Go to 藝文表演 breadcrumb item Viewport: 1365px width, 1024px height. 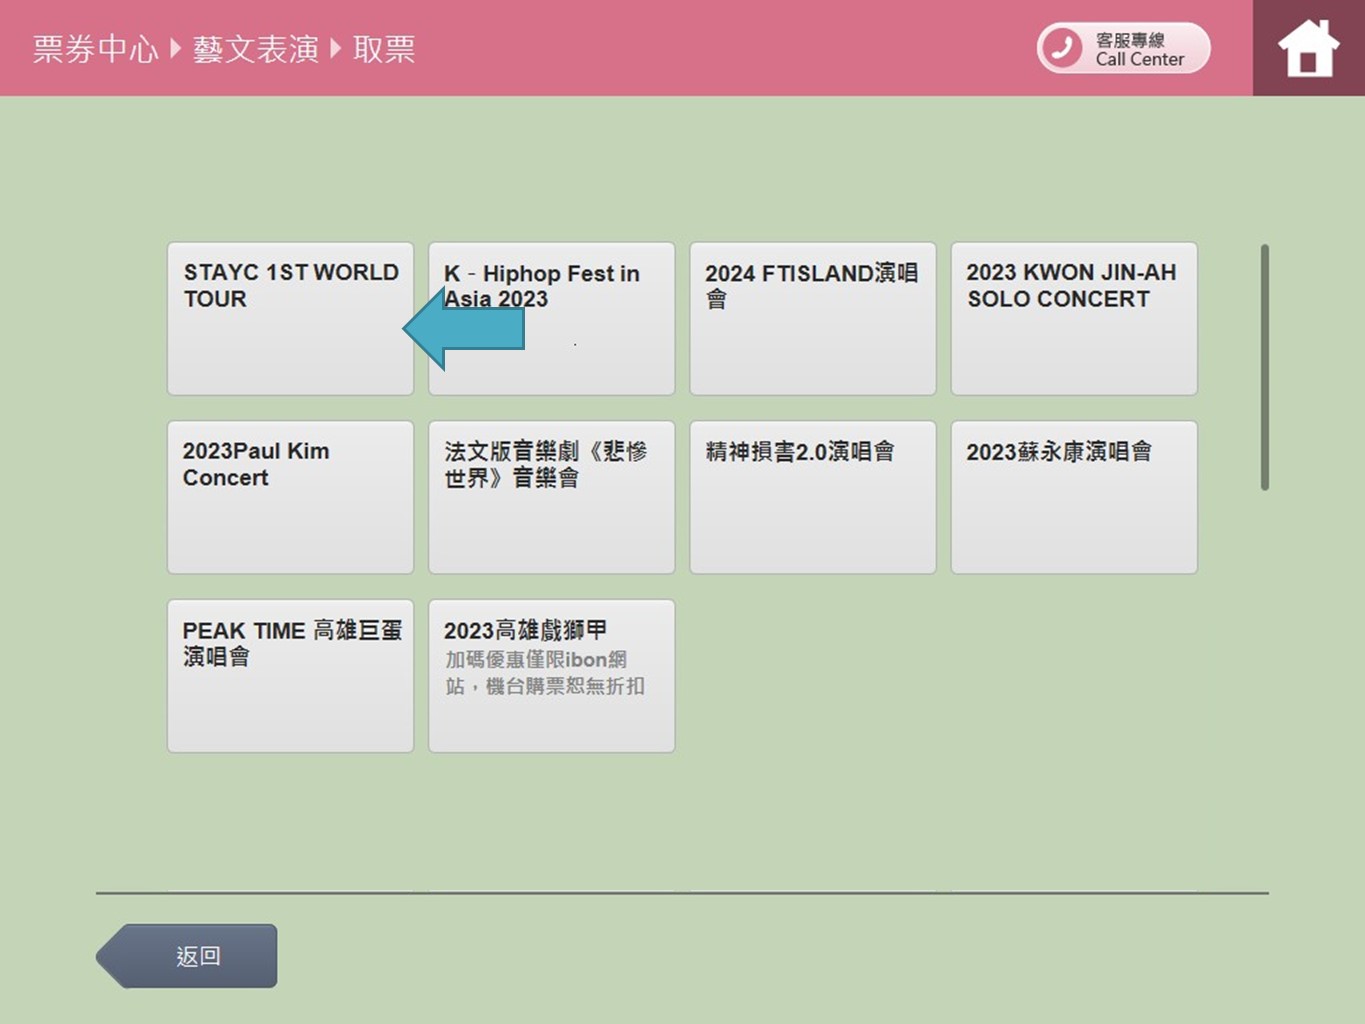(x=255, y=49)
